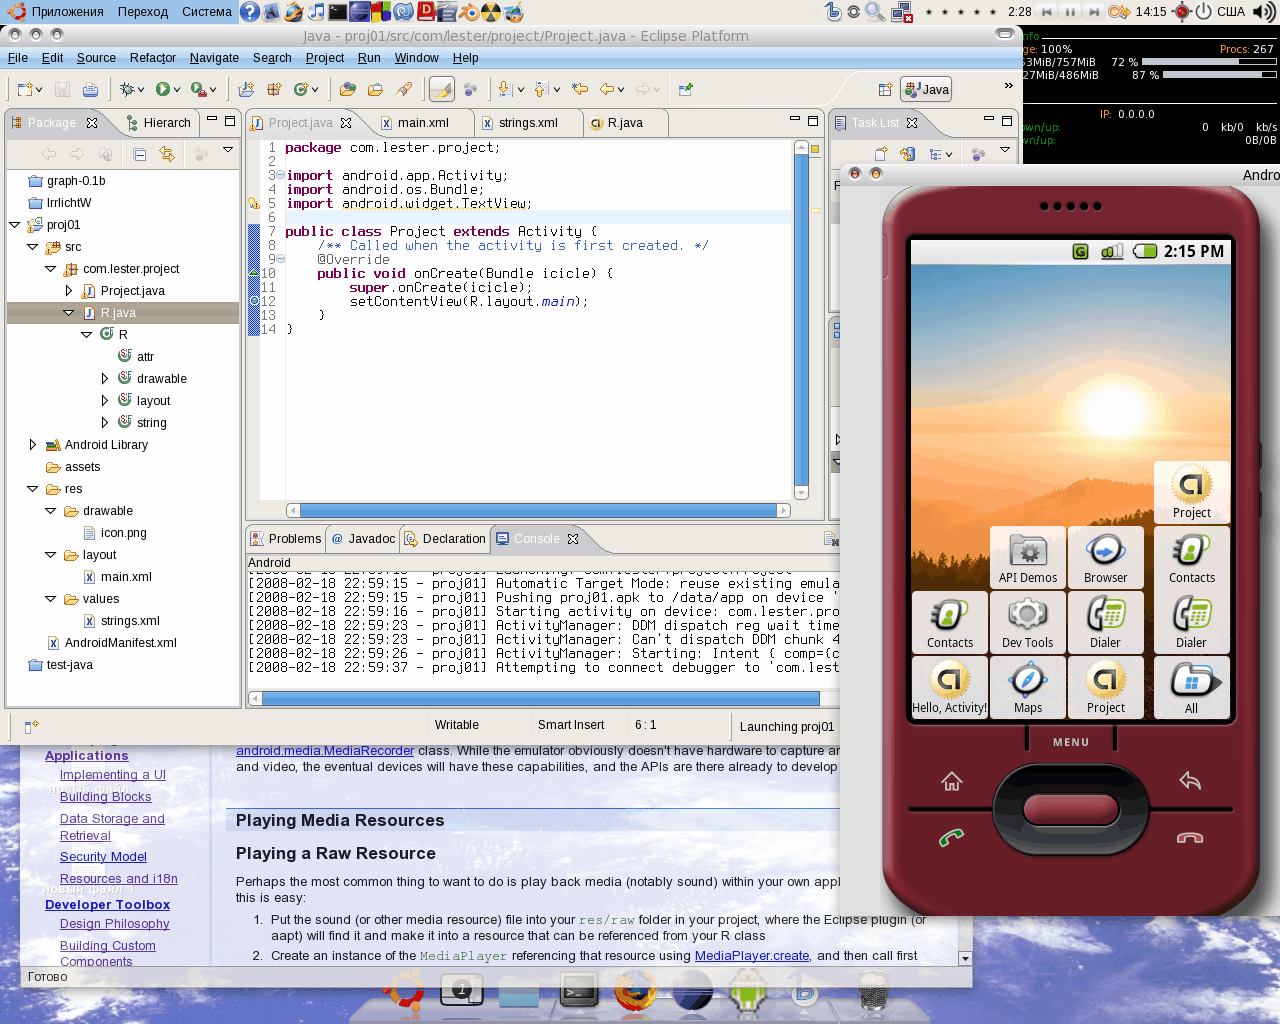The image size is (1280, 1024).
Task: Click the editor vertical scrollbar
Action: (x=801, y=320)
